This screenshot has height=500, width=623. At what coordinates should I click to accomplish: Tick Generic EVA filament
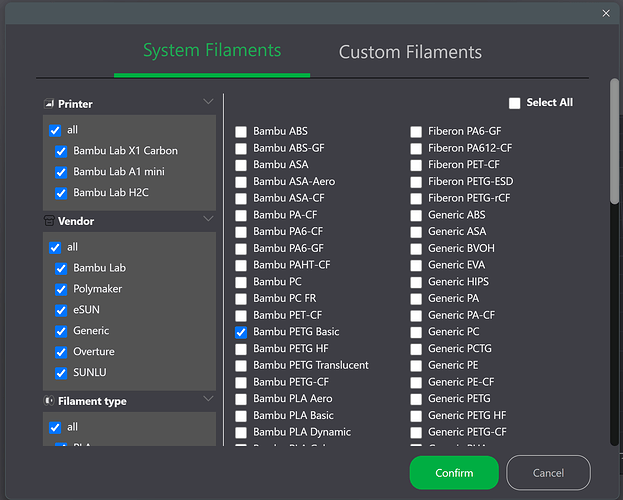(416, 265)
